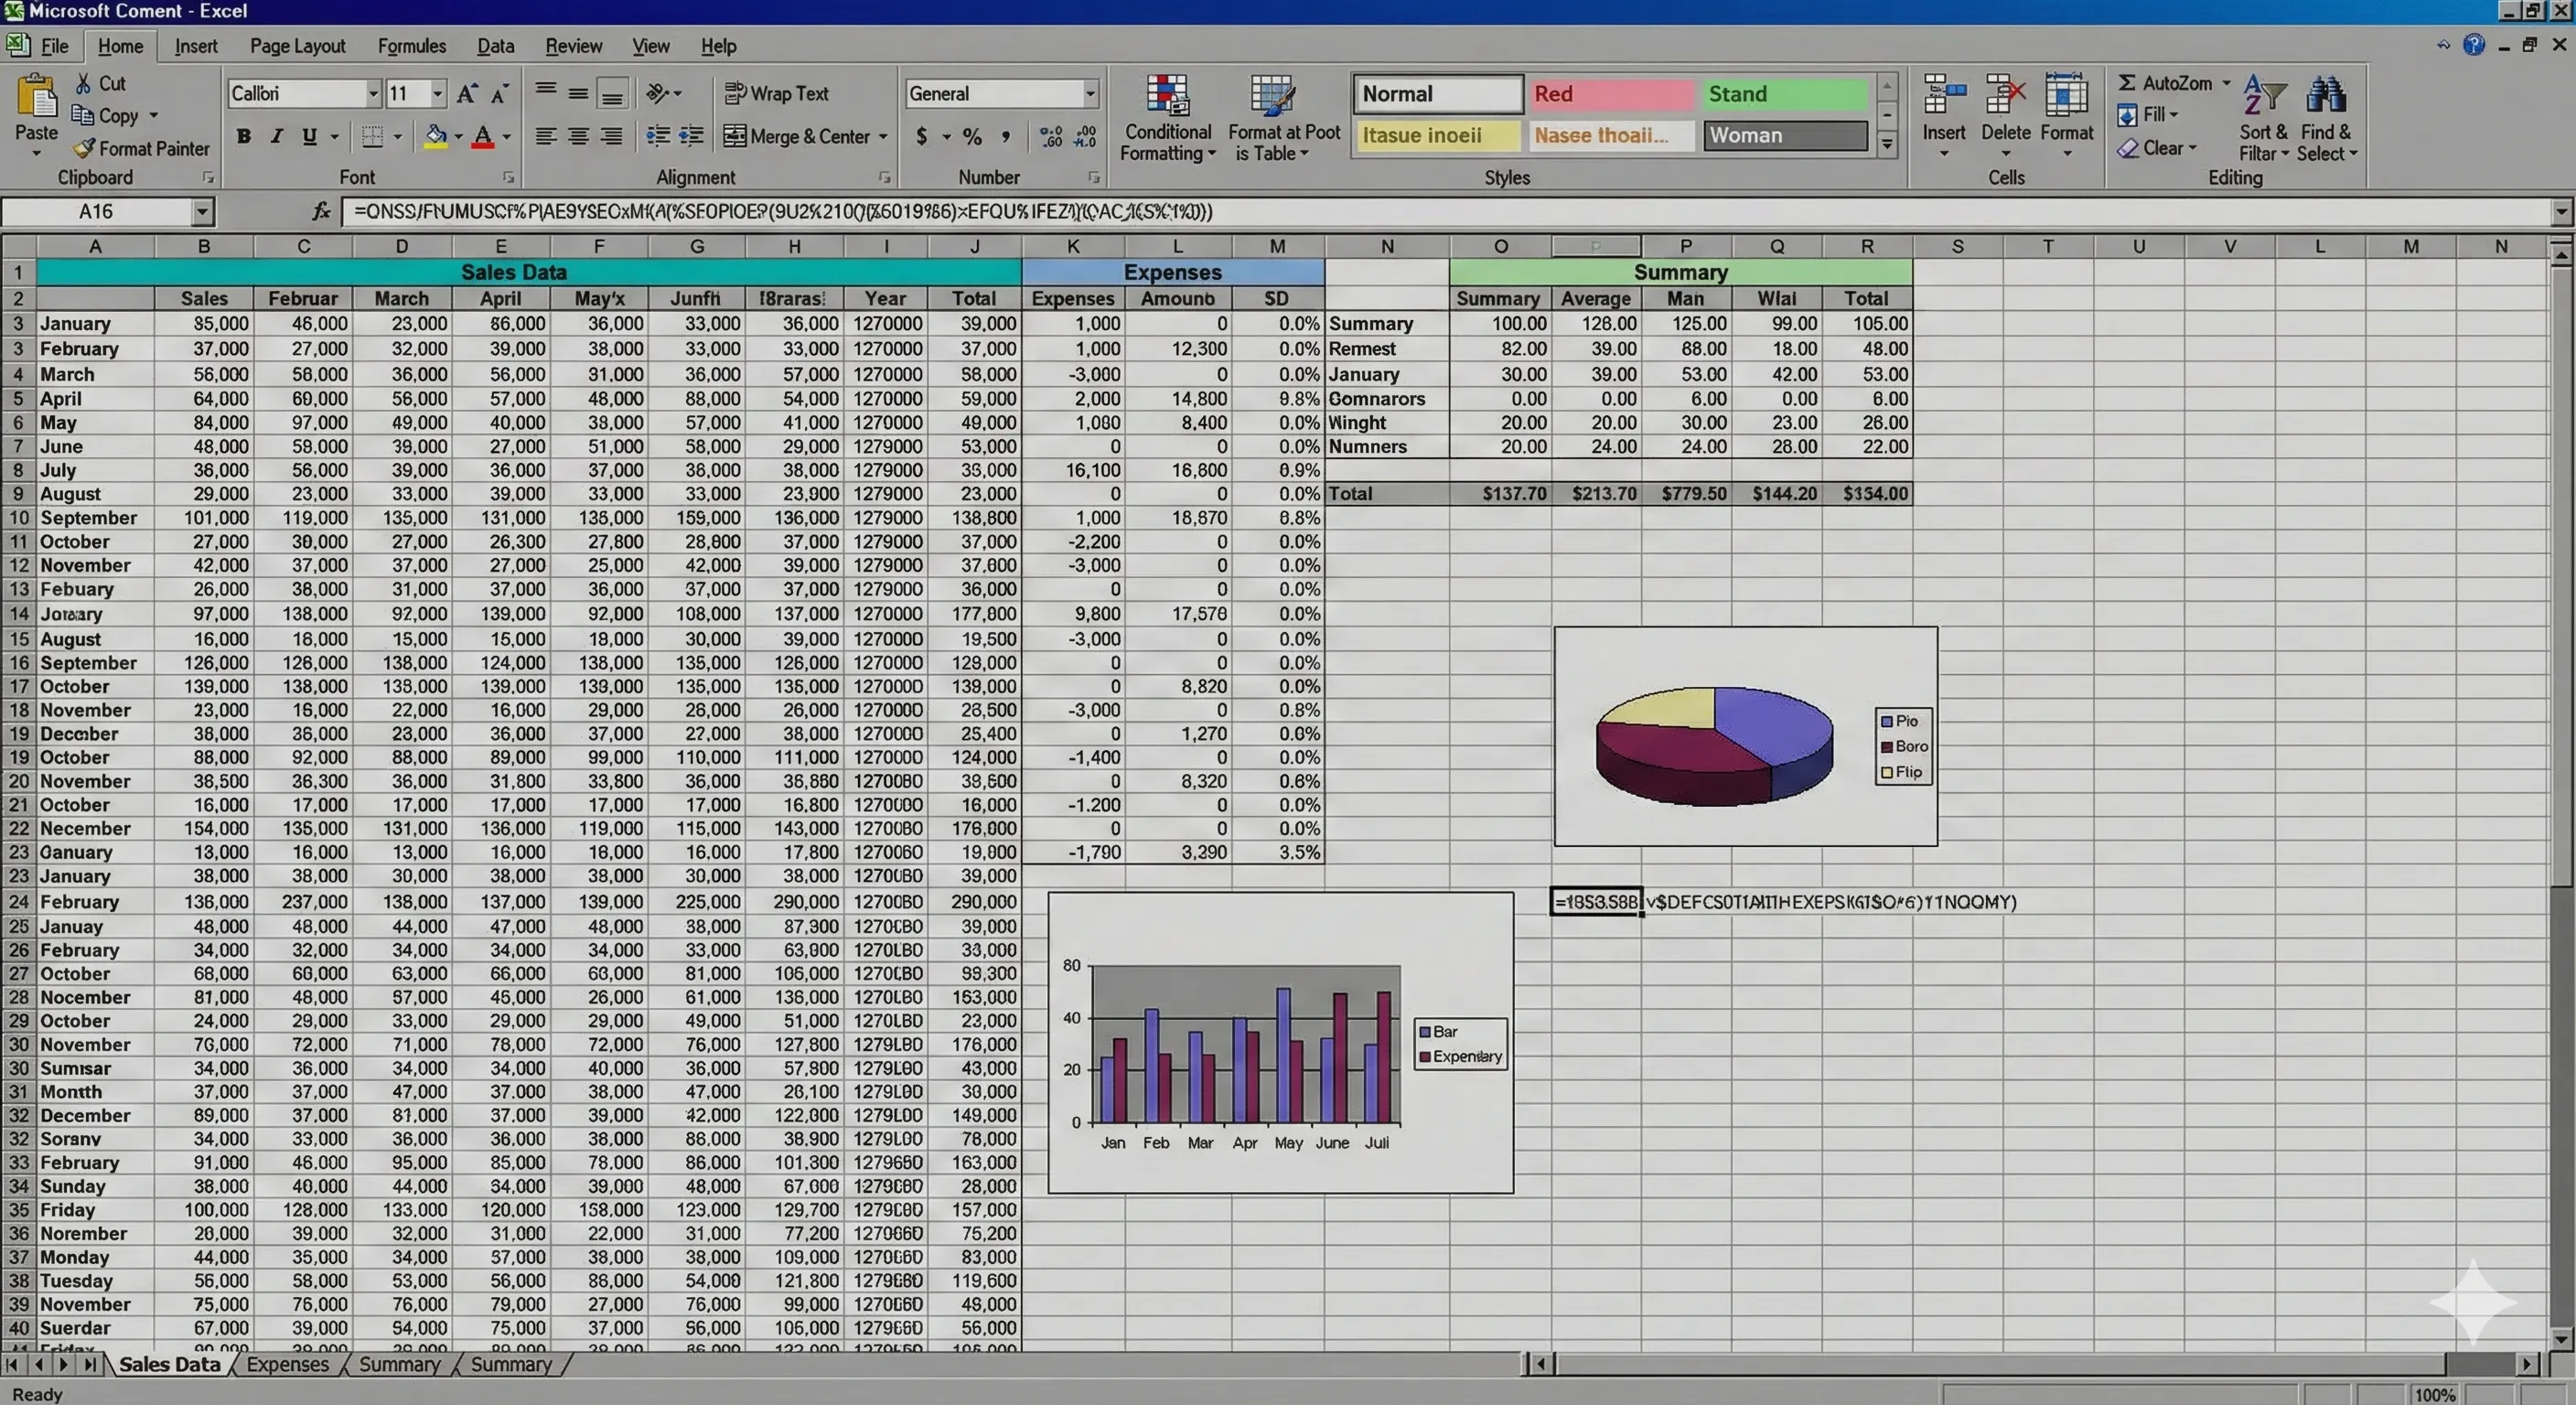Viewport: 2576px width, 1405px height.
Task: Switch to the Expenses sheet tab
Action: point(287,1364)
